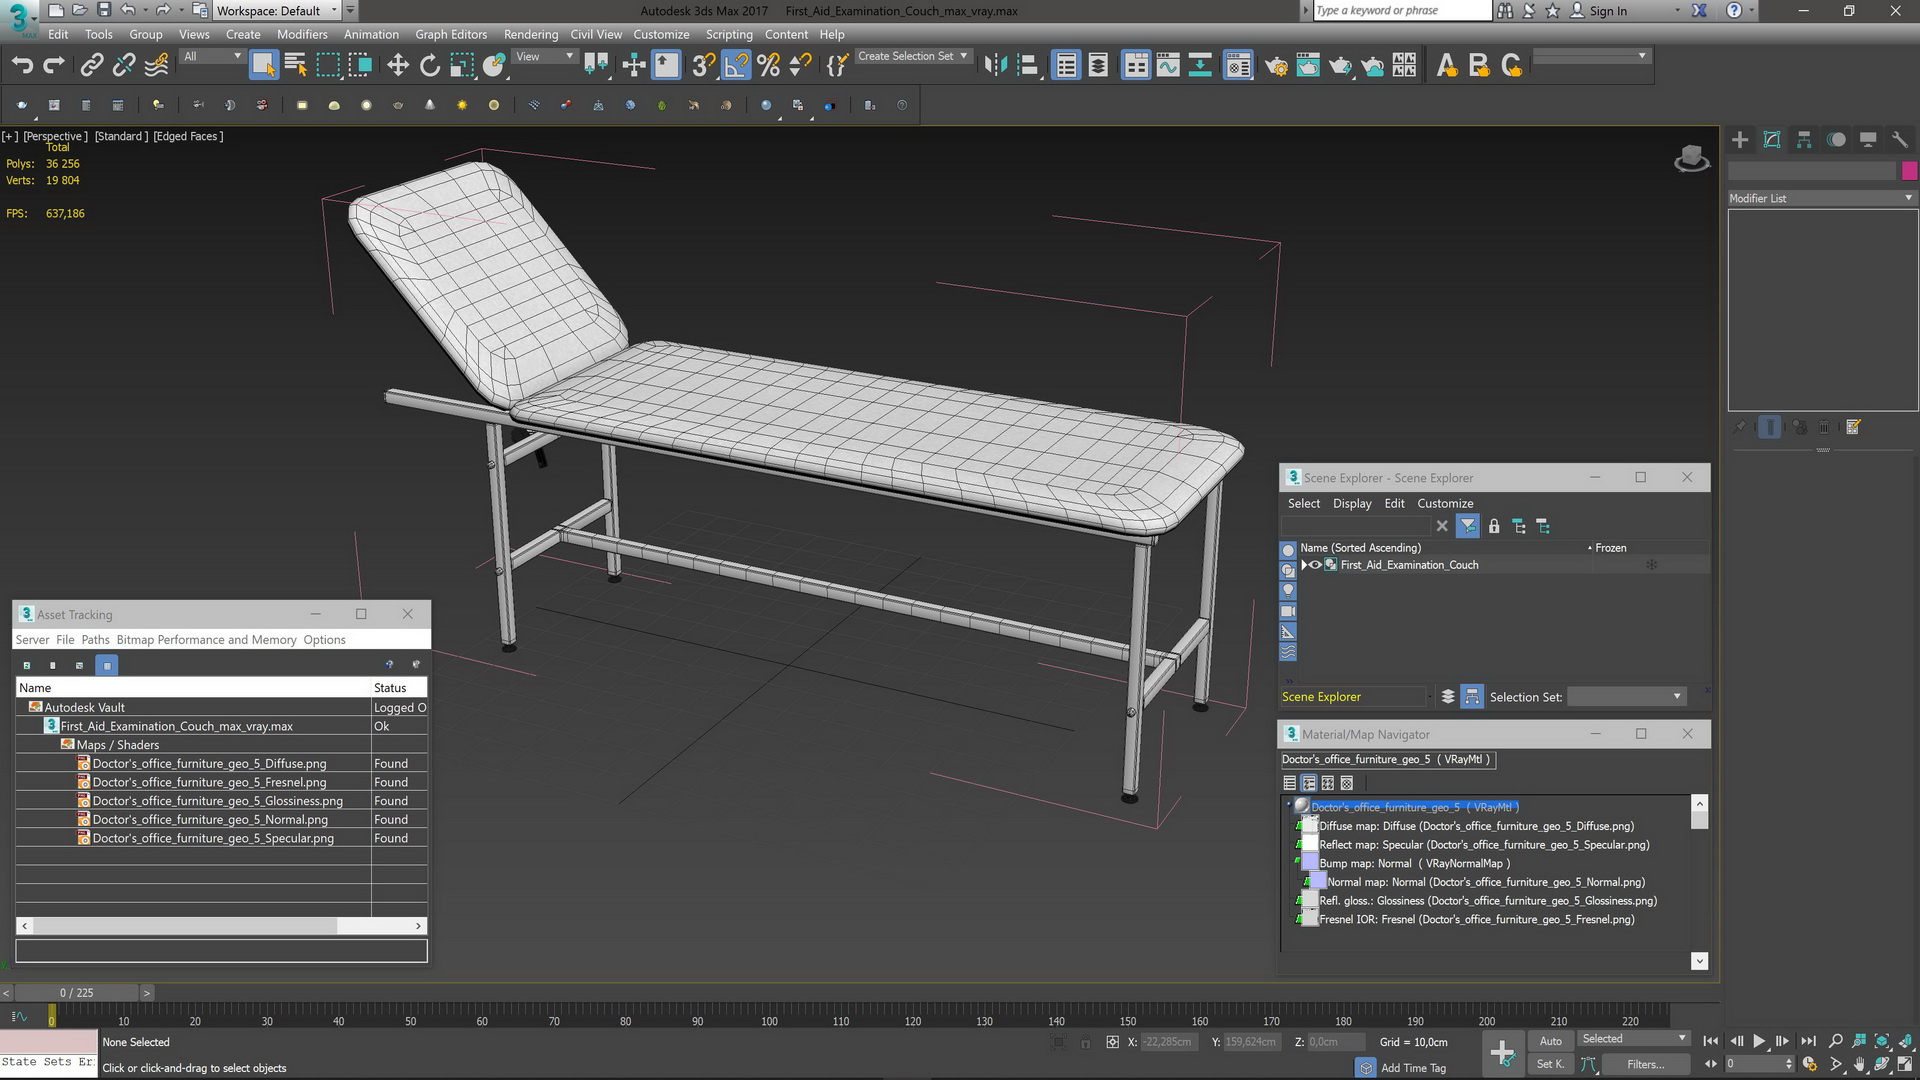Screen dimensions: 1920x1080
Task: Click the pink object color swatch
Action: (1909, 171)
